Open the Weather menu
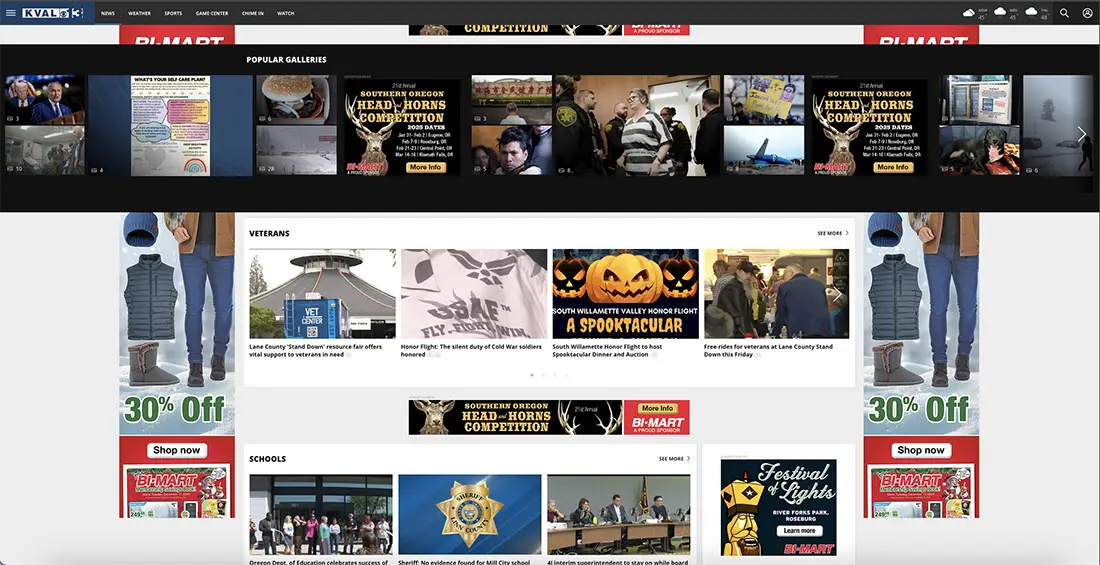Screen dimensions: 1100x565 click(x=139, y=13)
